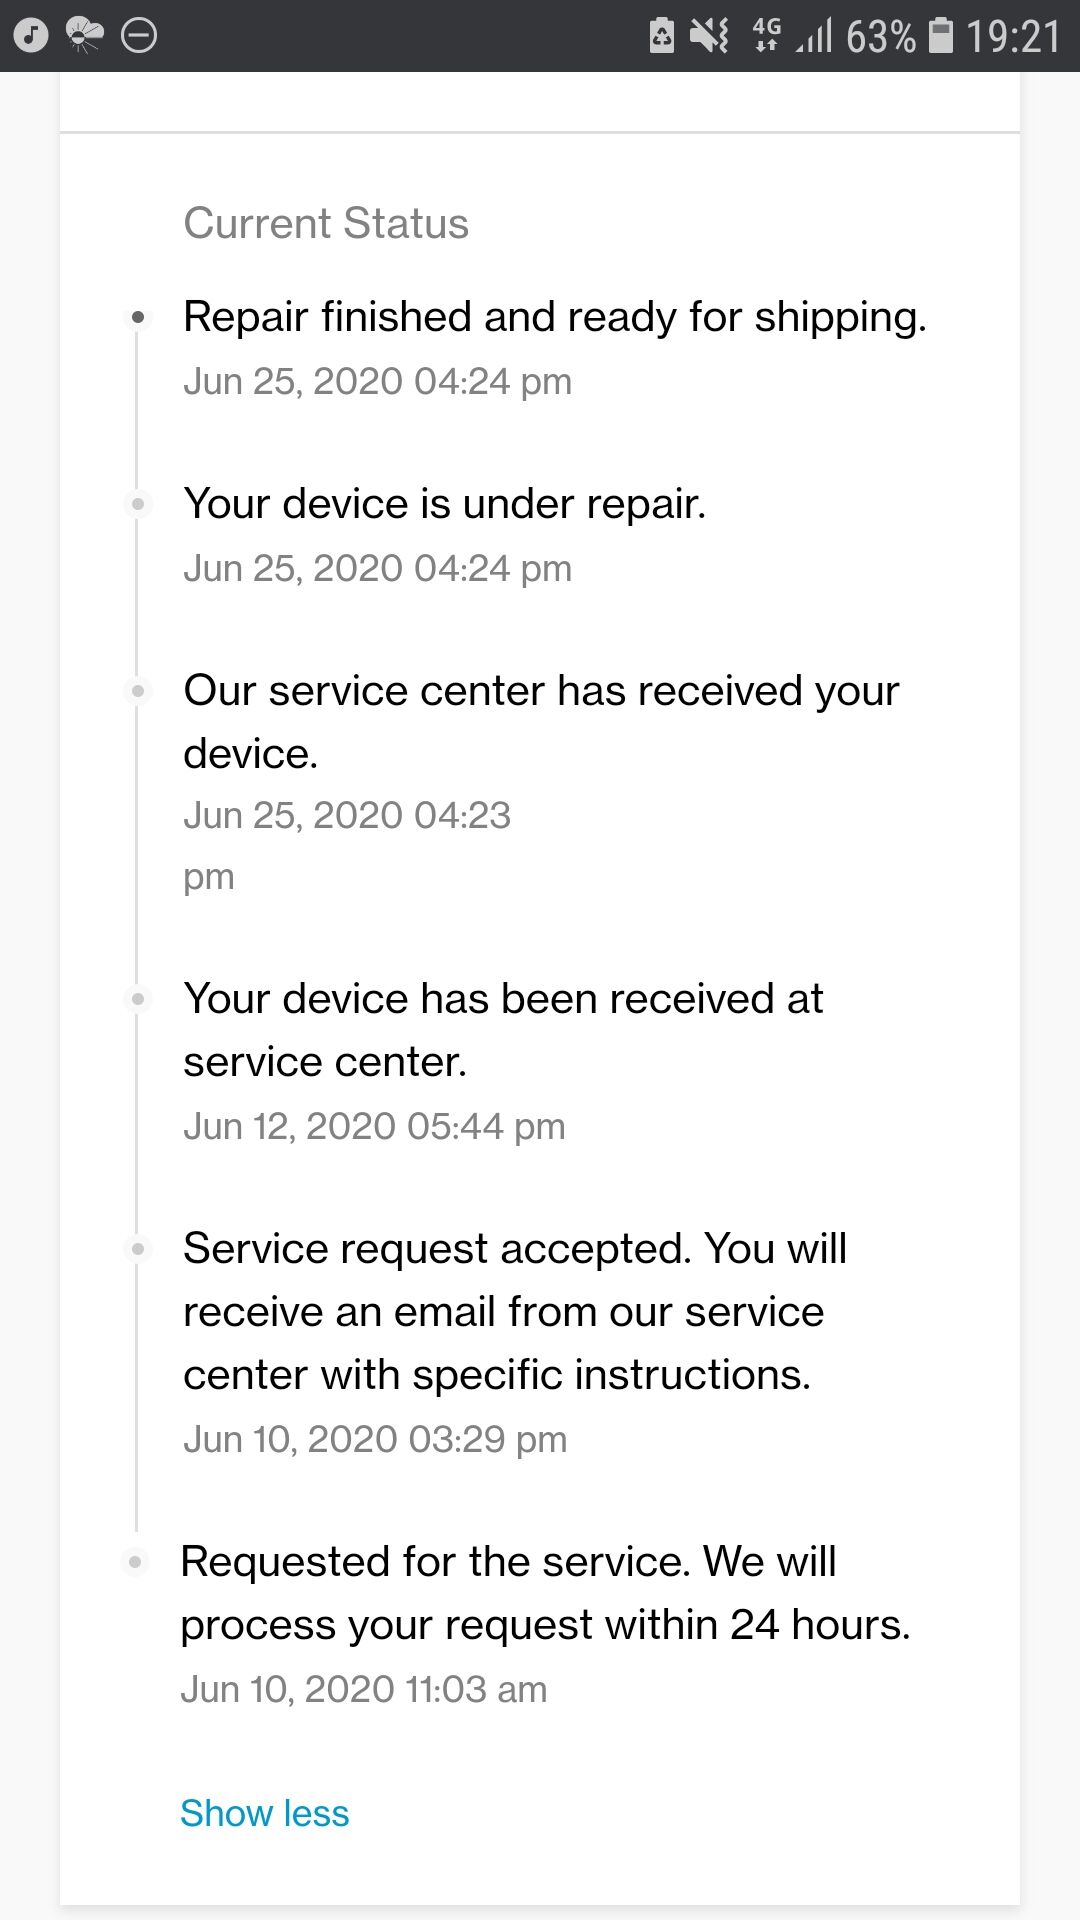Viewport: 1080px width, 1920px height.
Task: Tap the Jun 12, 2020 05:44 pm timestamp
Action: 374,1126
